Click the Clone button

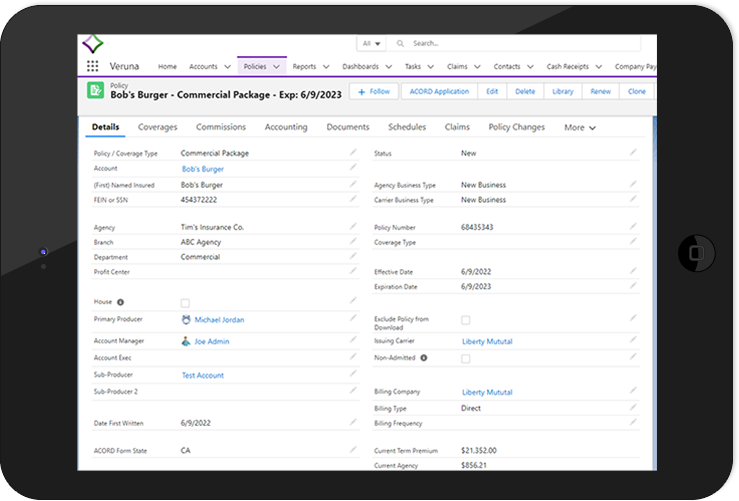637,91
